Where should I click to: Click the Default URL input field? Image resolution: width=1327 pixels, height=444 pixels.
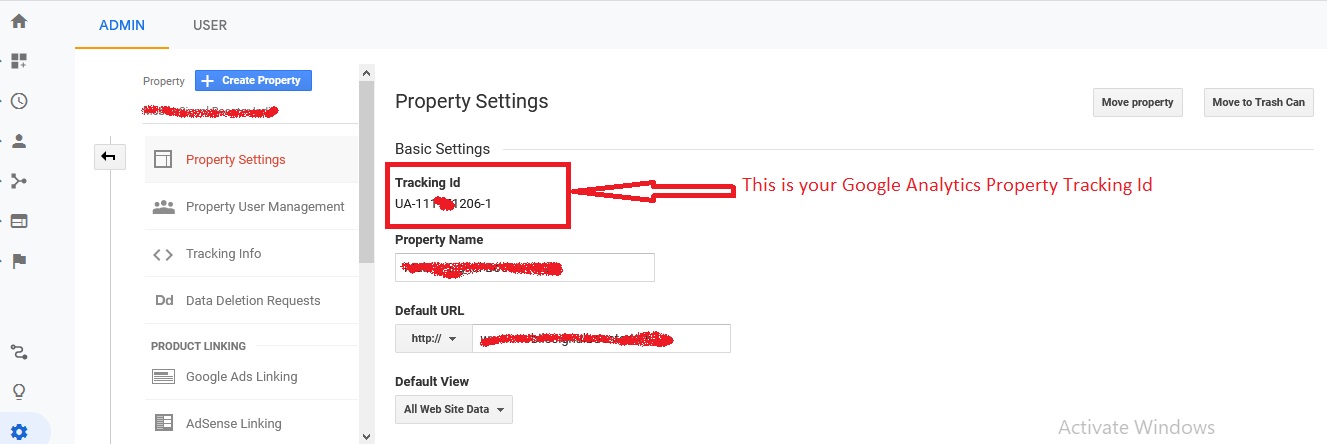tap(600, 339)
